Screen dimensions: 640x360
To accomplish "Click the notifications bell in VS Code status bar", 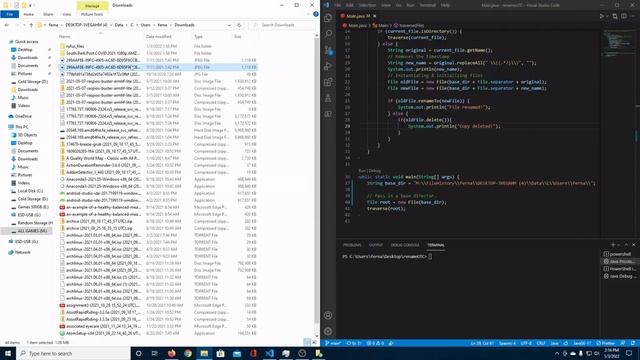I will coord(633,343).
